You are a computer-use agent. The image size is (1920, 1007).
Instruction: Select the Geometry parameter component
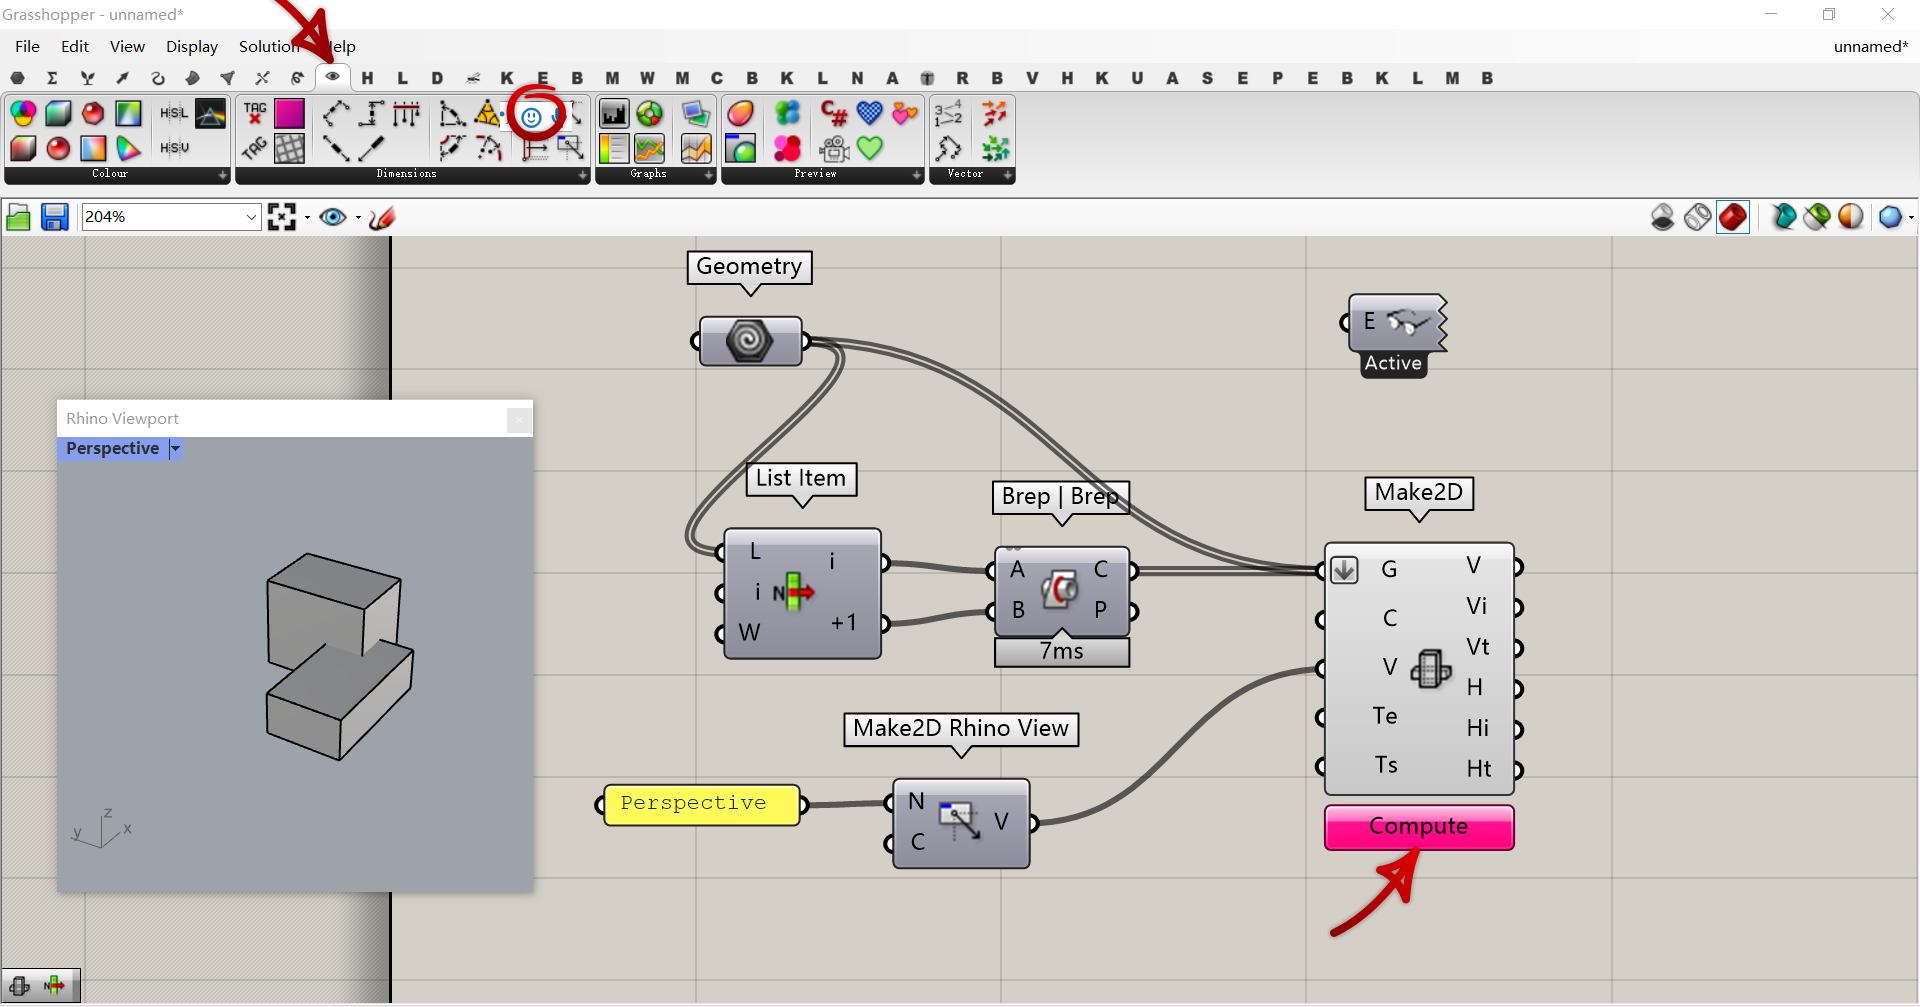[750, 342]
